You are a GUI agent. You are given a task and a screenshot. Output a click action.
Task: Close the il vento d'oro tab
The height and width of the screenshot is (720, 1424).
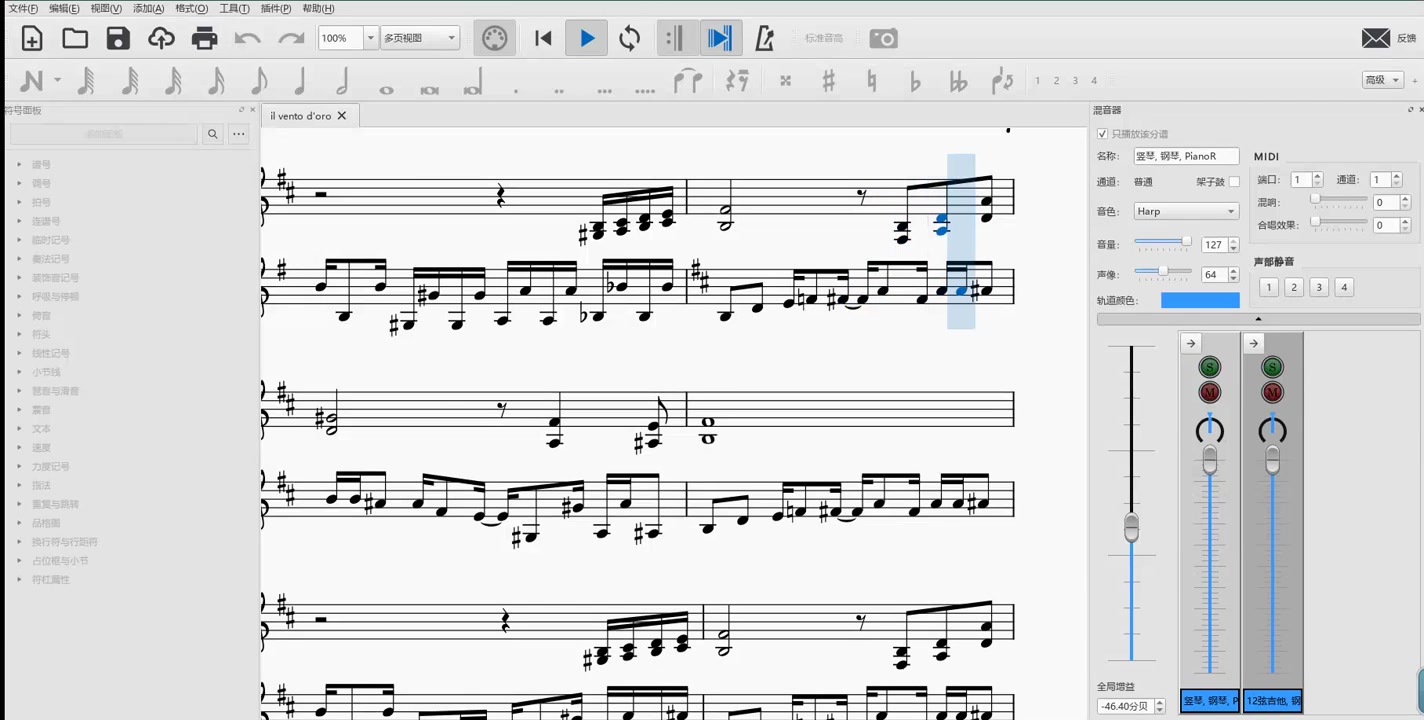click(341, 116)
